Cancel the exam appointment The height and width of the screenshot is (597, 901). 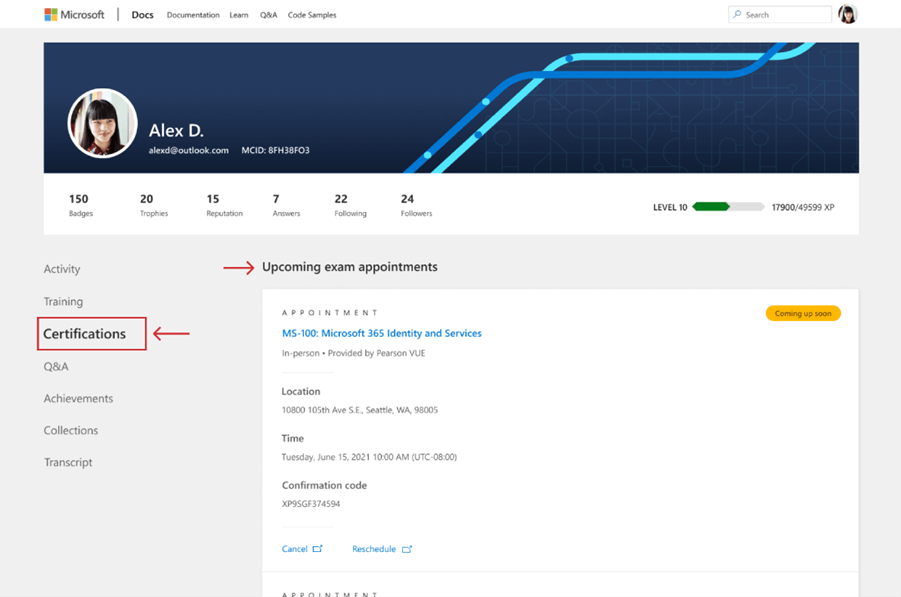[x=294, y=549]
